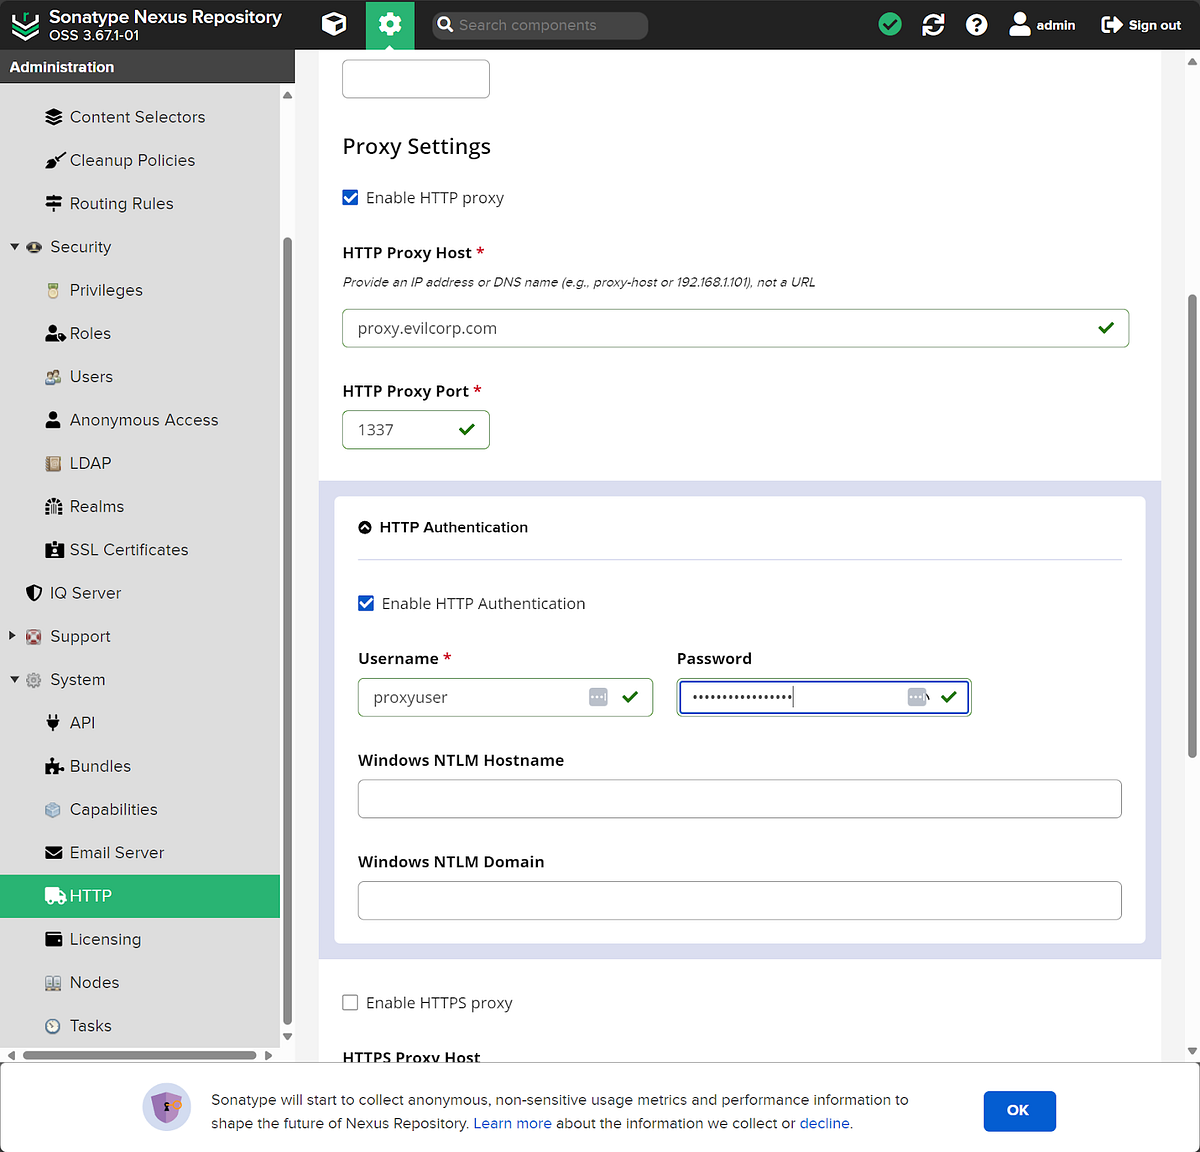Select the HTTP menu item
The image size is (1200, 1152).
(x=140, y=896)
